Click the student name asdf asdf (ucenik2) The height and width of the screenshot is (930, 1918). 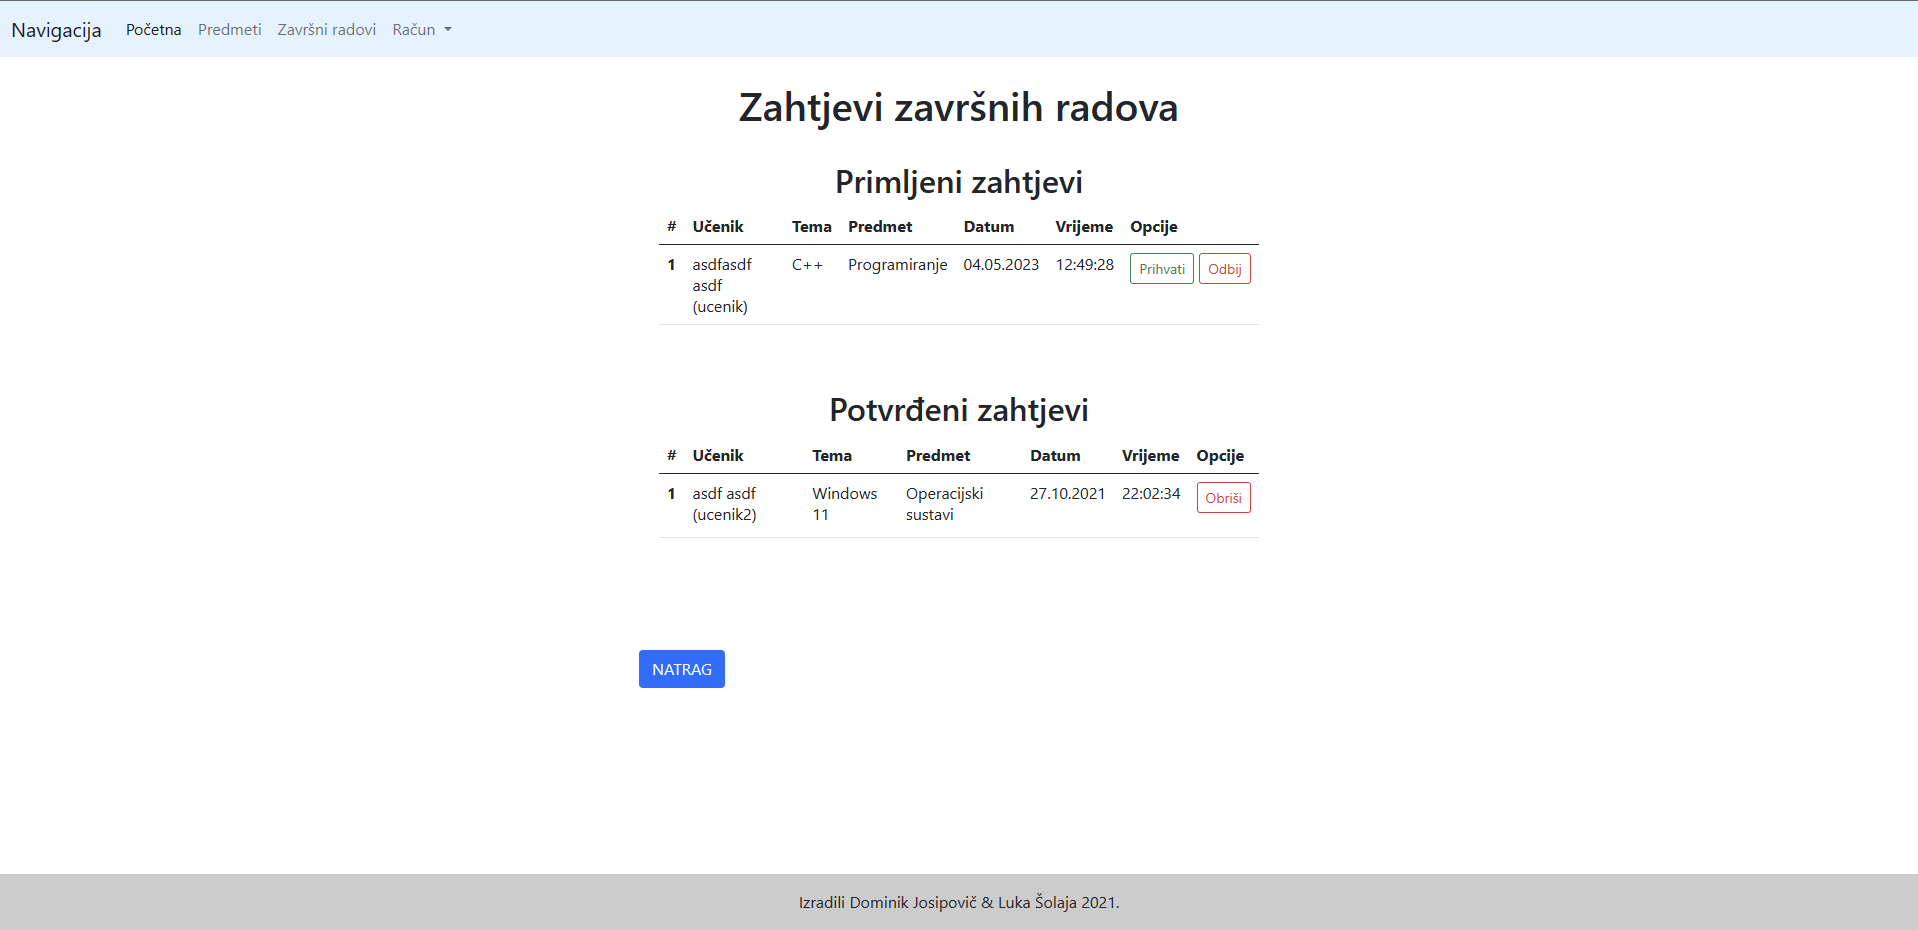(x=724, y=504)
